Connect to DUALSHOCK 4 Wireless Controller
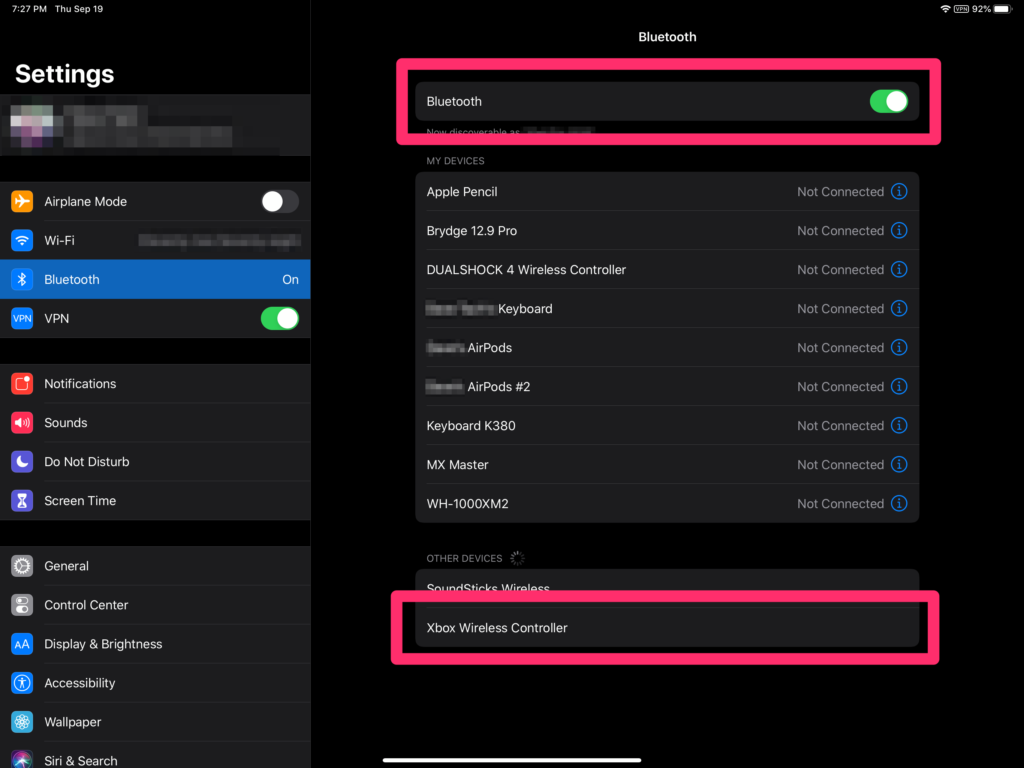The width and height of the screenshot is (1024, 768). click(667, 270)
